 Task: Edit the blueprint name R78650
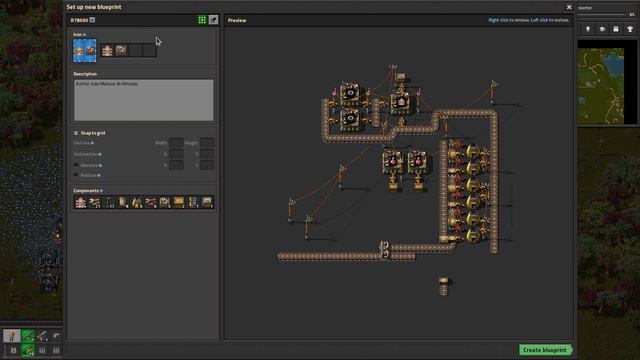coord(92,20)
